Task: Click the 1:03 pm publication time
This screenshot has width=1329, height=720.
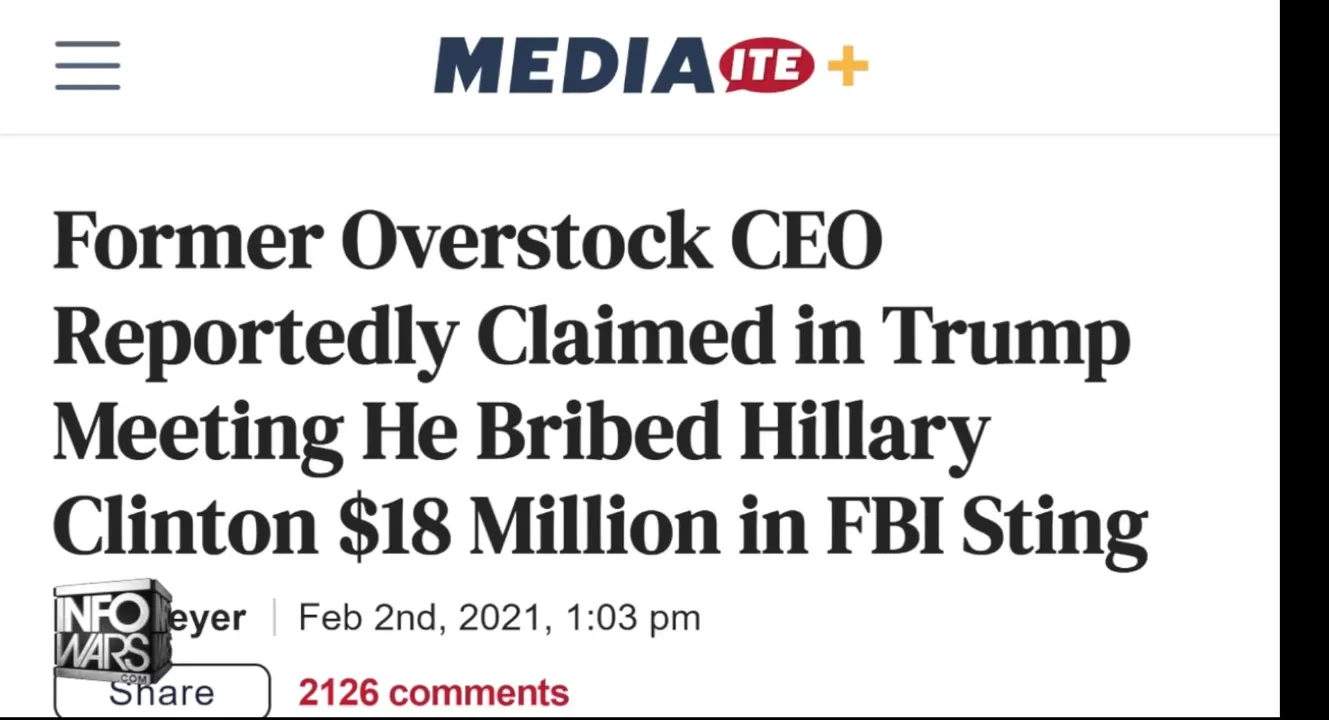Action: (x=632, y=618)
